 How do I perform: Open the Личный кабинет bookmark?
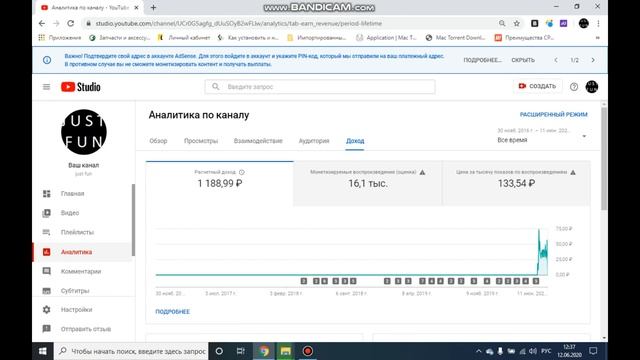[x=184, y=38]
